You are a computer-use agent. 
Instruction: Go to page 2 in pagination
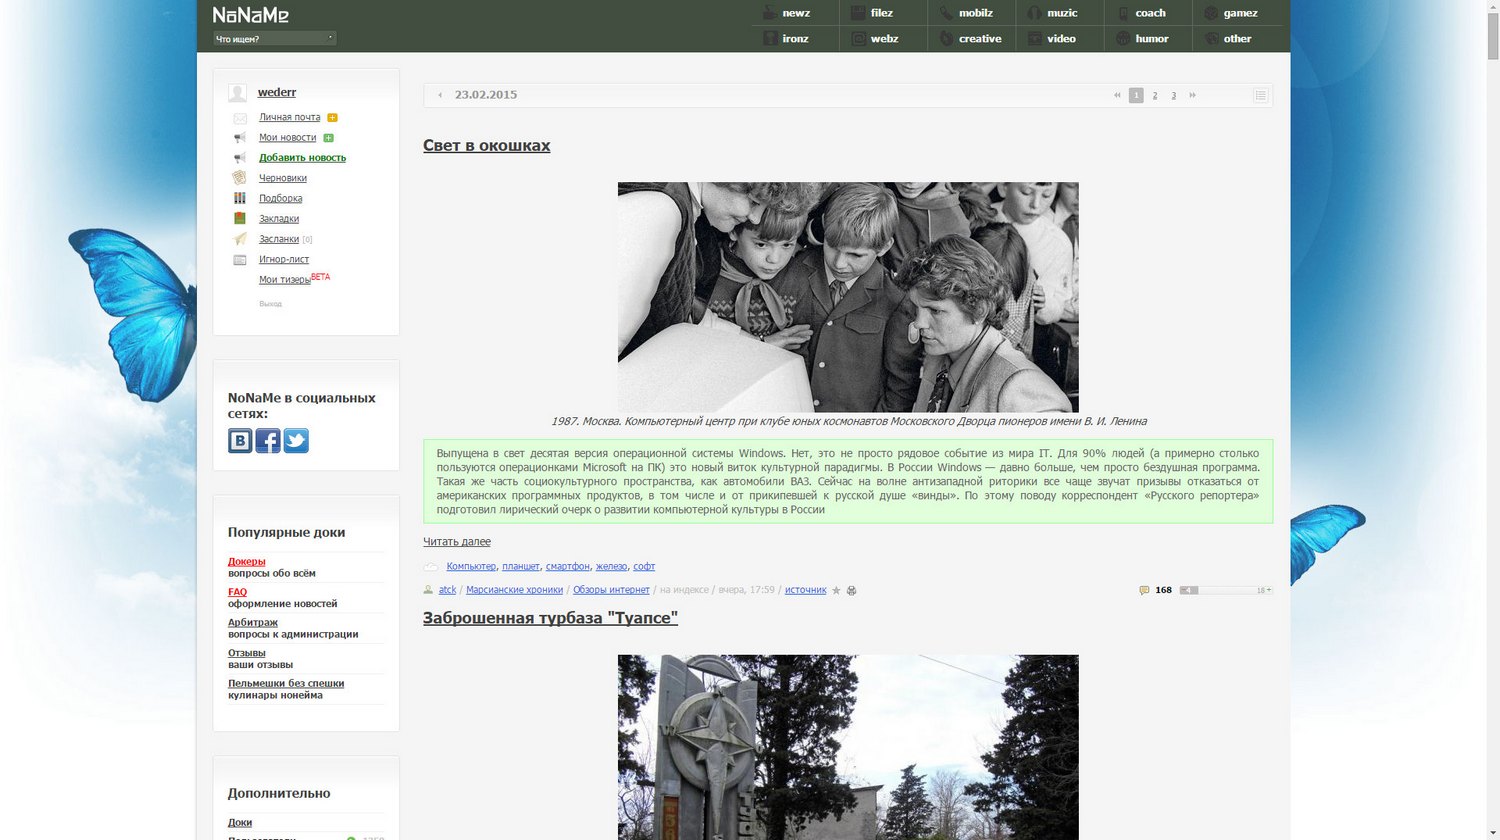click(x=1155, y=95)
